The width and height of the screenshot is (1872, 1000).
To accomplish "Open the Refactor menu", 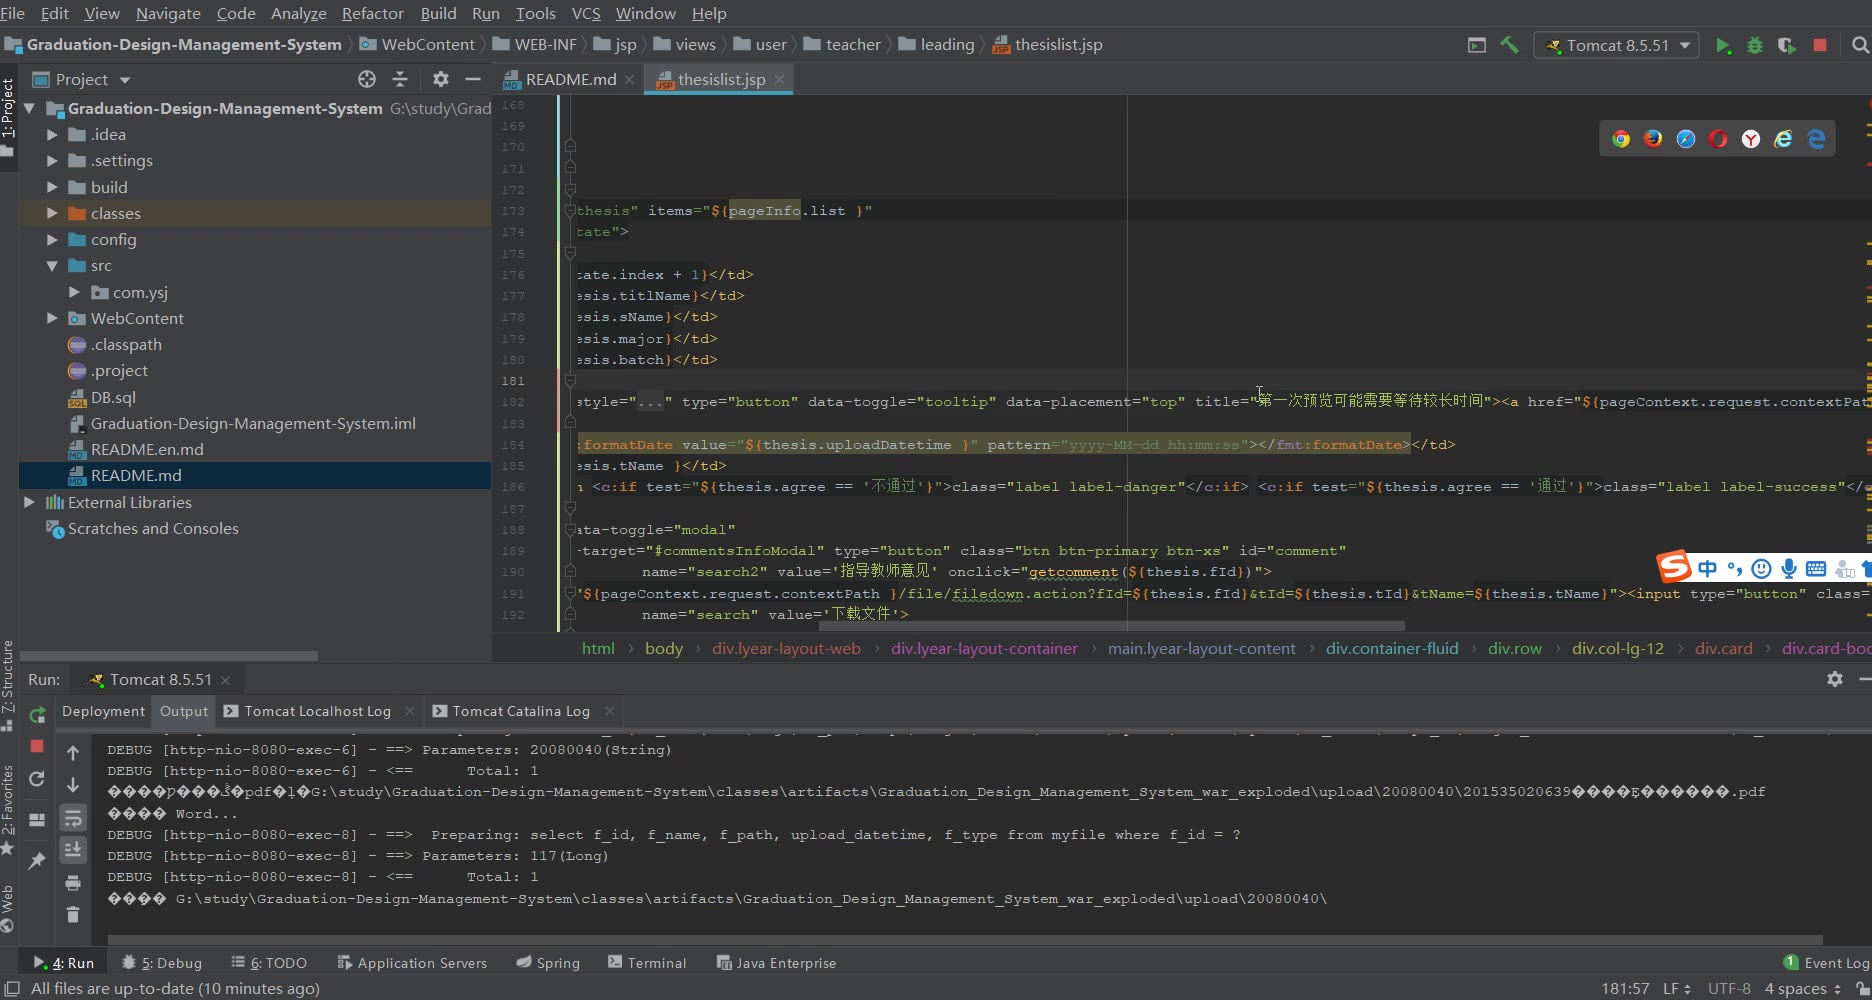I will pos(372,13).
